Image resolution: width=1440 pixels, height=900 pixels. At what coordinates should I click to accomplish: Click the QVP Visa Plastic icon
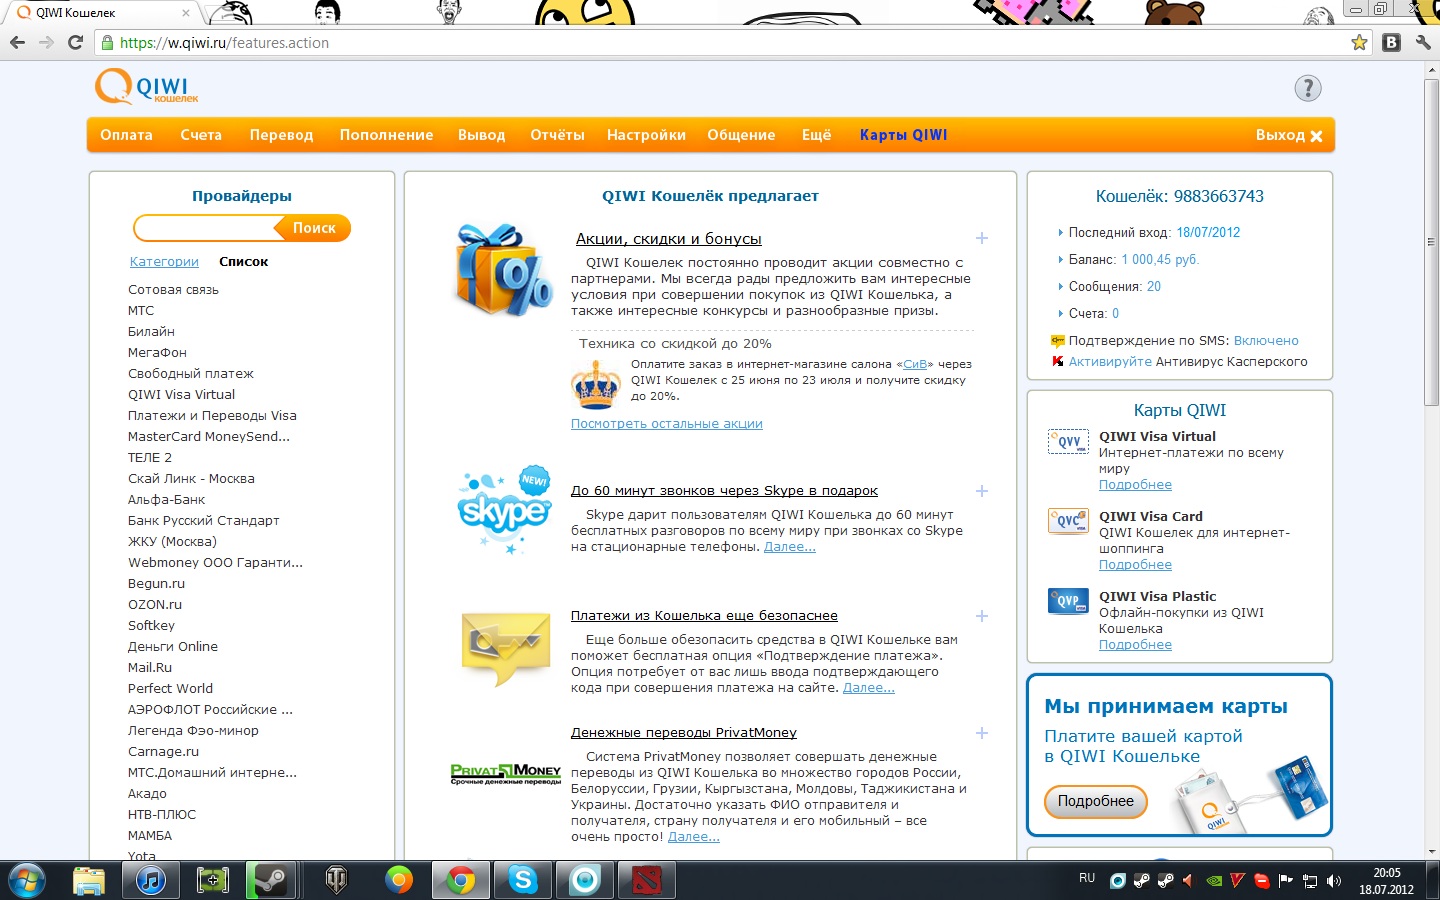[1068, 601]
